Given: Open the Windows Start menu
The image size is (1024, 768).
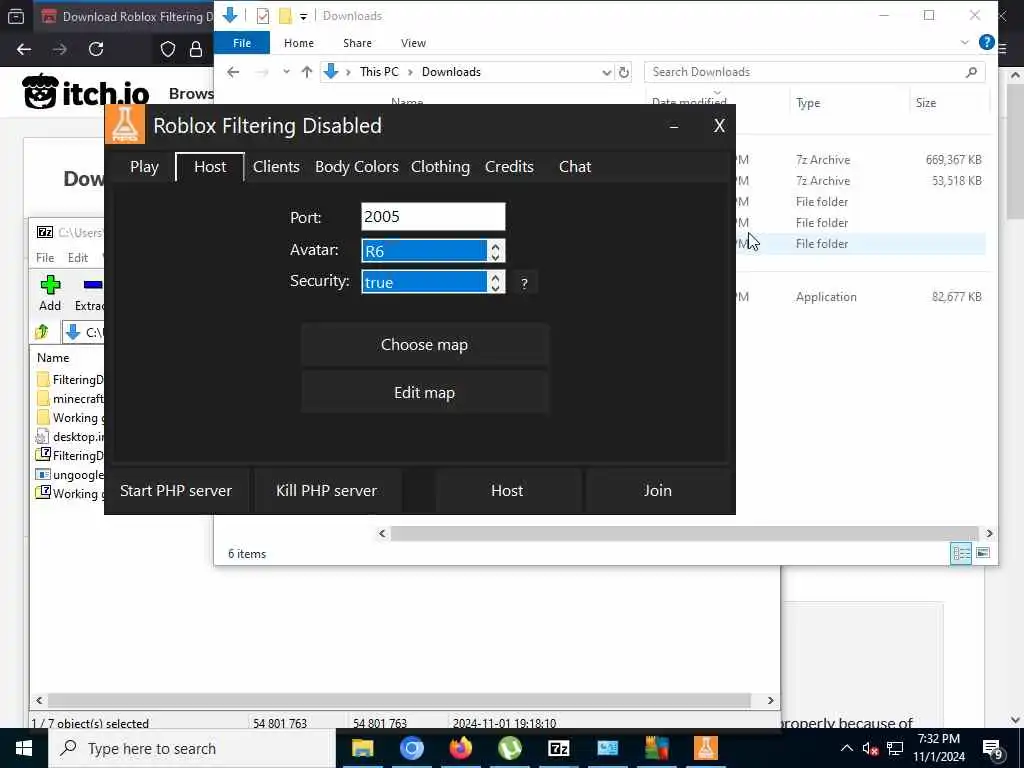Looking at the screenshot, I should coord(24,748).
